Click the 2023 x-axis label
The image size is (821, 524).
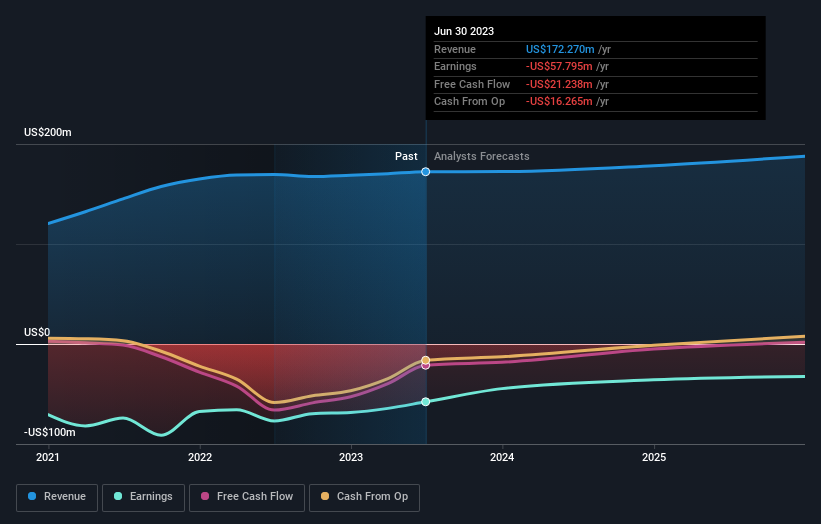coord(351,457)
